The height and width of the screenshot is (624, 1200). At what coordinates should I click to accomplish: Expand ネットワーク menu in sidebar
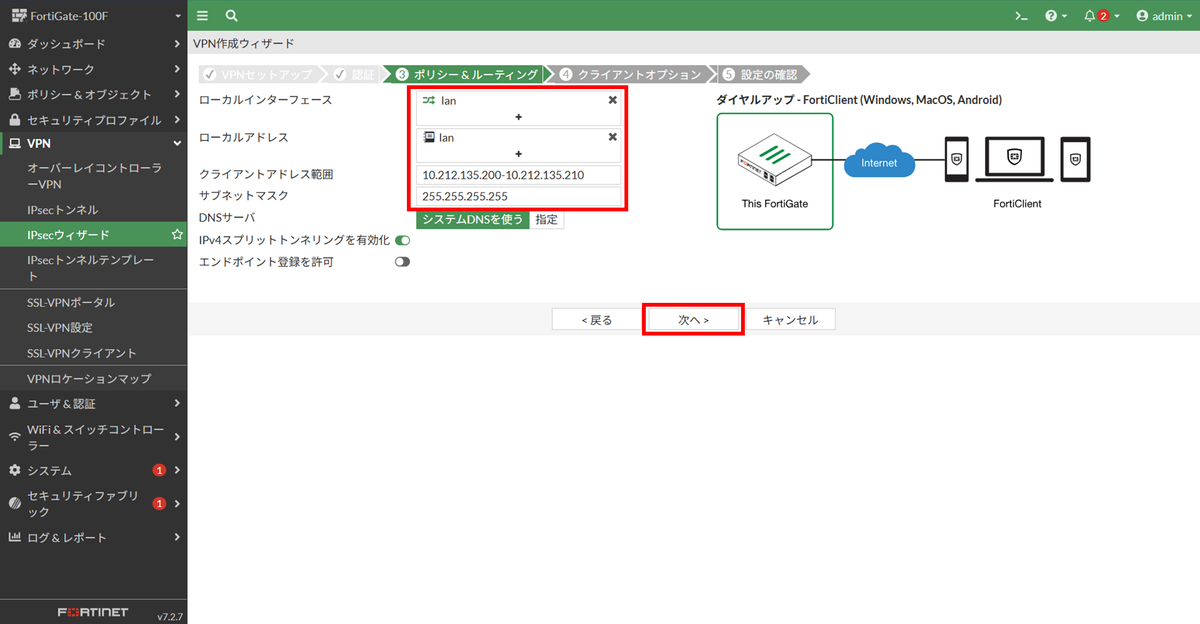[x=94, y=69]
